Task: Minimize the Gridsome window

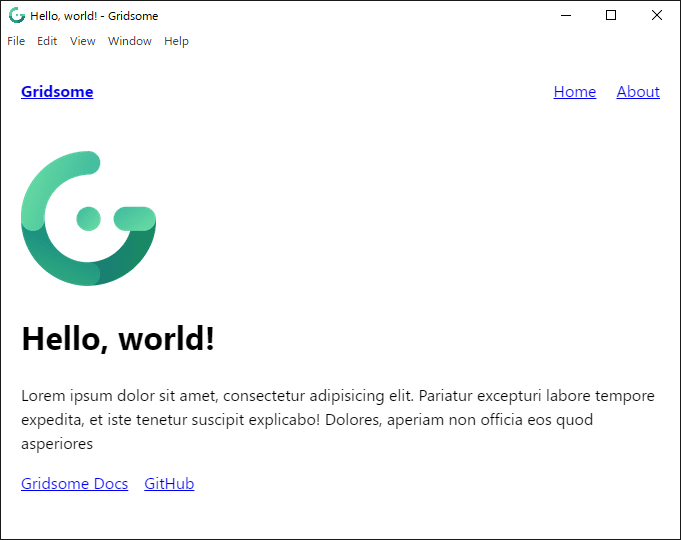Action: click(x=566, y=15)
